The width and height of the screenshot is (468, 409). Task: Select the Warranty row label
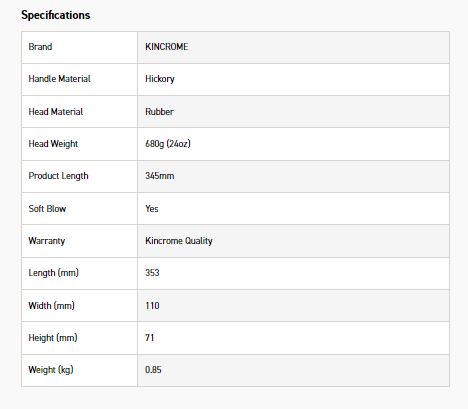47,241
